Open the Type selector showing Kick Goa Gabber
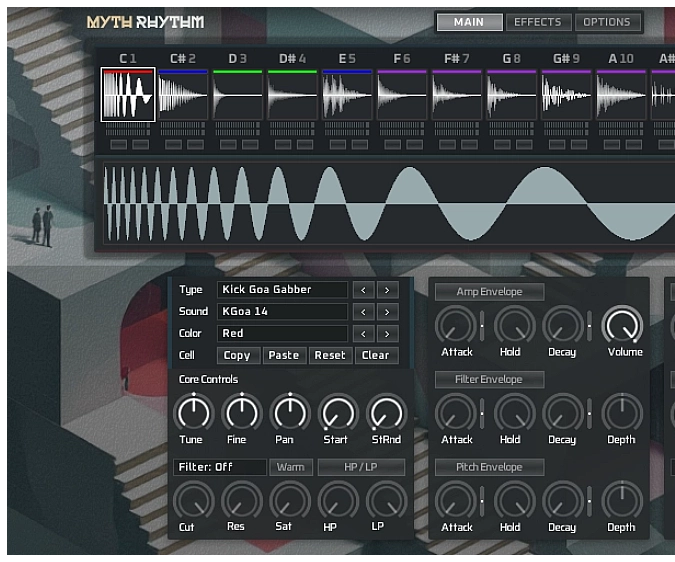This screenshot has height=562, width=675. click(x=282, y=290)
